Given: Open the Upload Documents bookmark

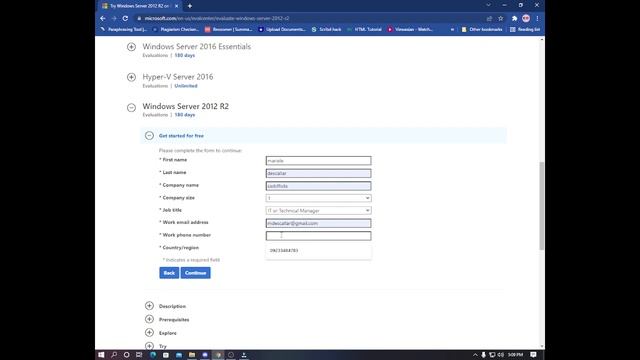Looking at the screenshot, I should coord(282,29).
